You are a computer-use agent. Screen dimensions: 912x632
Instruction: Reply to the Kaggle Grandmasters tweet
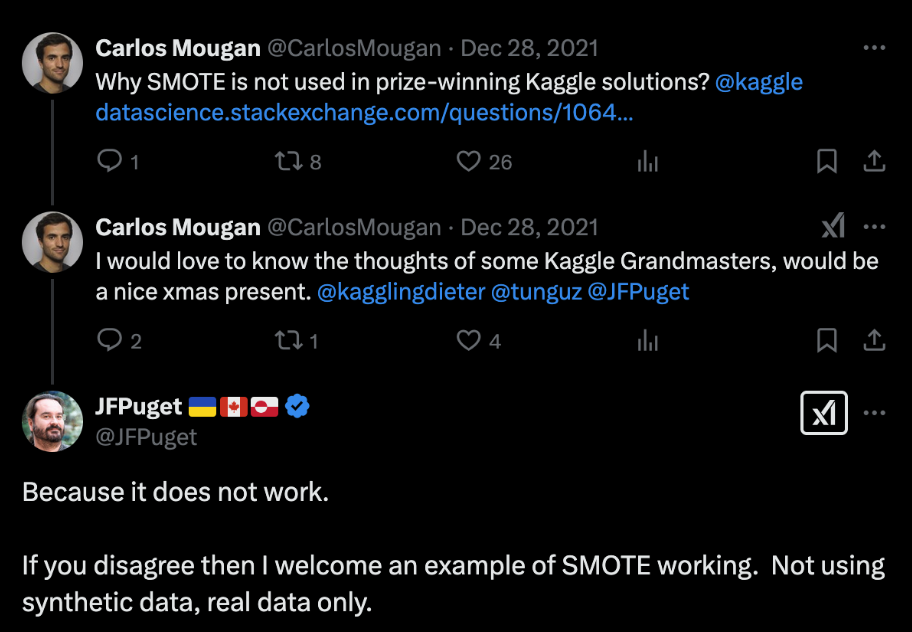[109, 341]
